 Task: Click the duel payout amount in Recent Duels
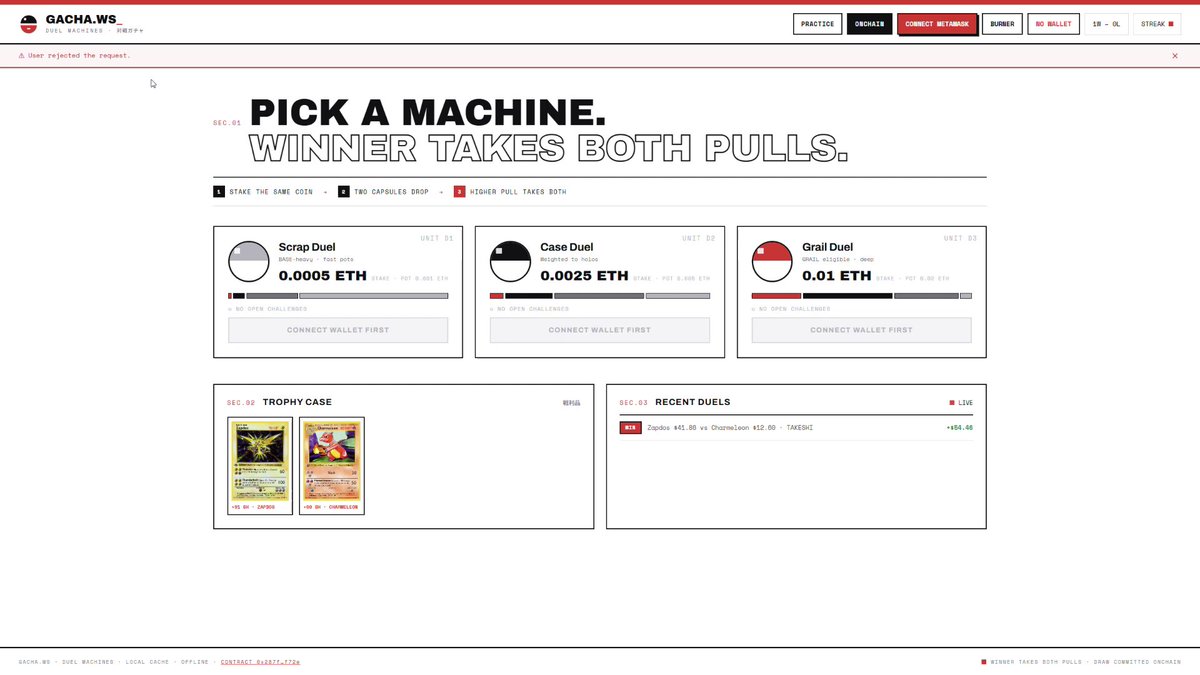point(960,428)
